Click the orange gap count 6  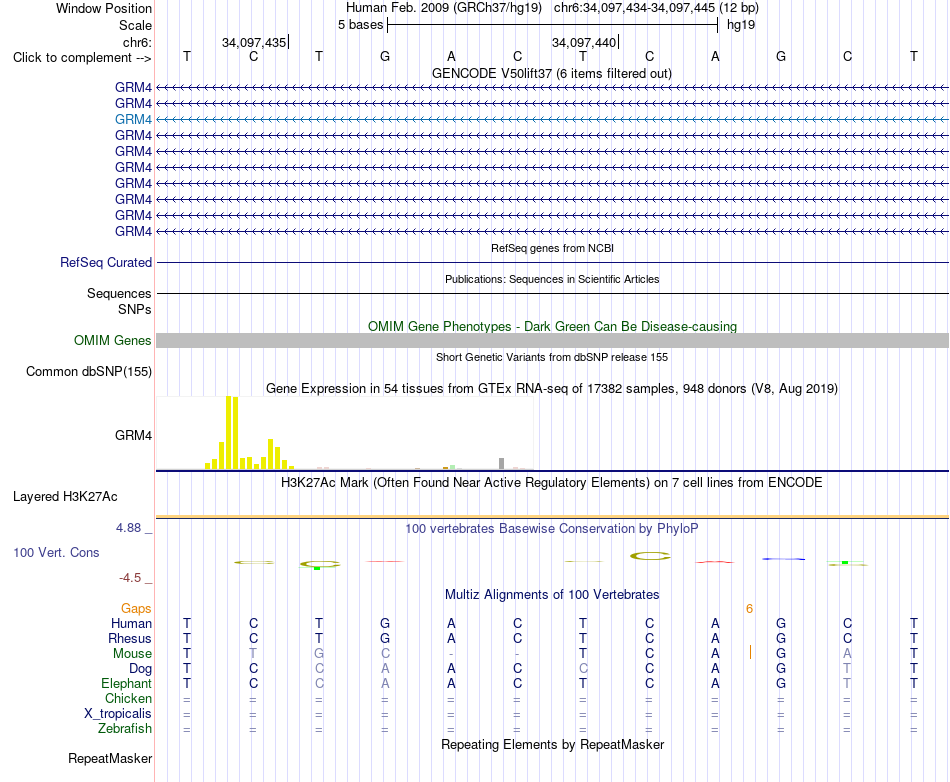tap(749, 609)
